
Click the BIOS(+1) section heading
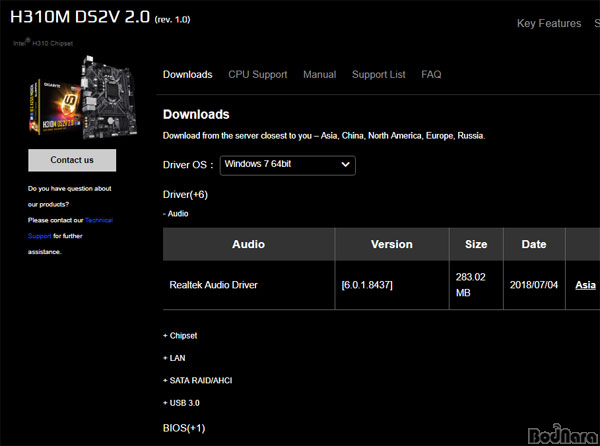(x=184, y=428)
